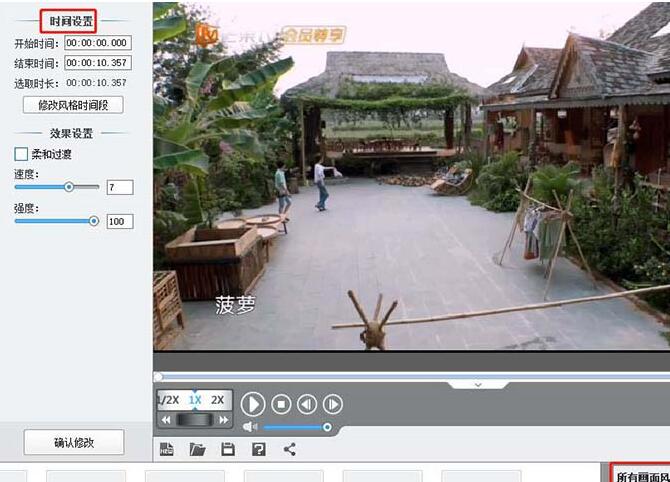Click 修改风格时间段 button

pyautogui.click(x=73, y=105)
